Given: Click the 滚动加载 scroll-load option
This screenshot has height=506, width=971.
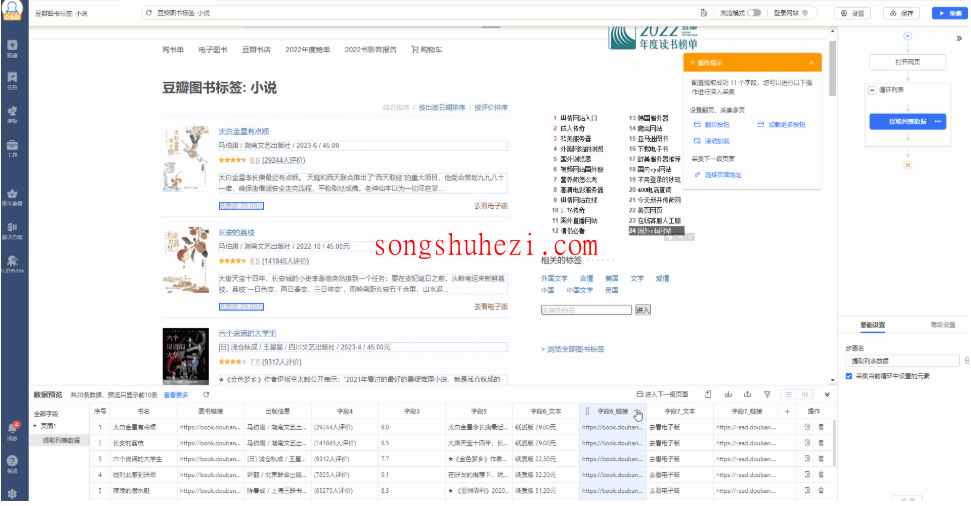Looking at the screenshot, I should 712,141.
